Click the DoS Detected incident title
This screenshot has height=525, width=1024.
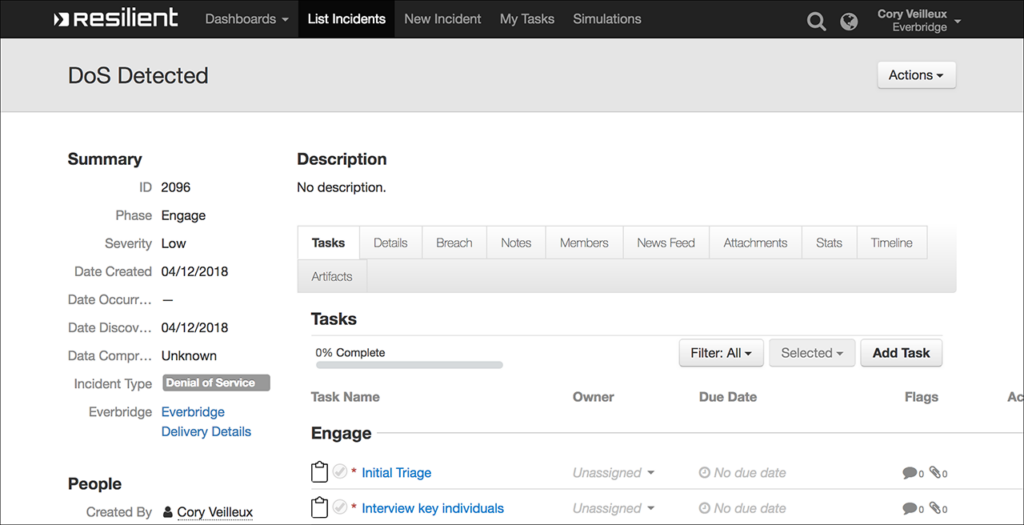pyautogui.click(x=138, y=76)
